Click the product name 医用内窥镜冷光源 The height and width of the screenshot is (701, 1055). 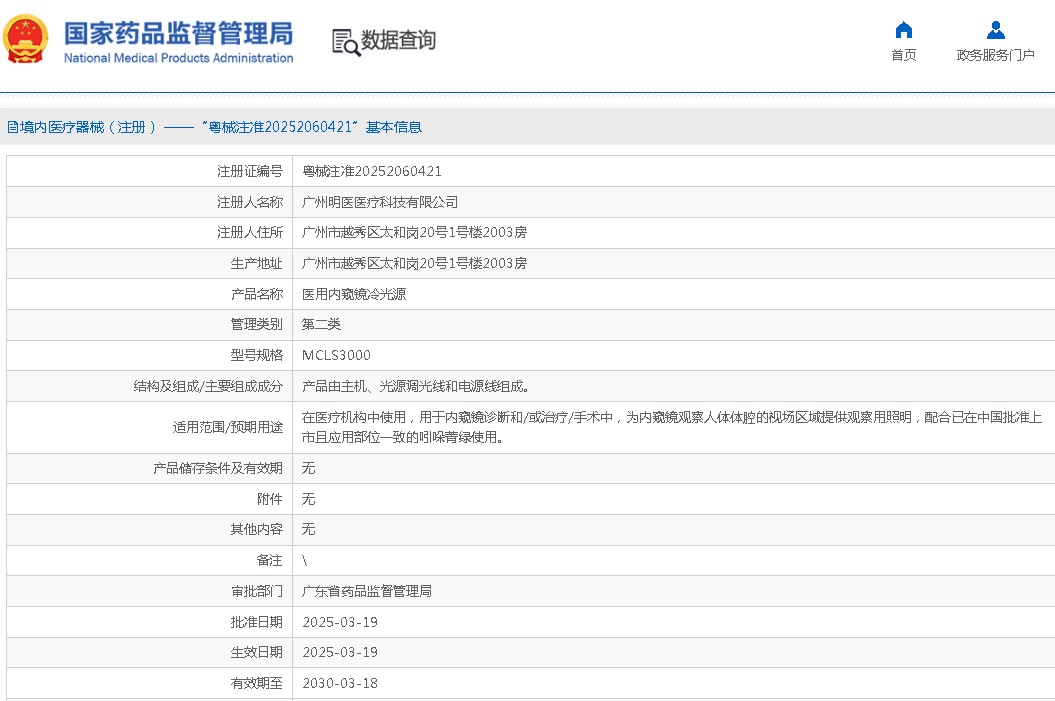point(354,294)
